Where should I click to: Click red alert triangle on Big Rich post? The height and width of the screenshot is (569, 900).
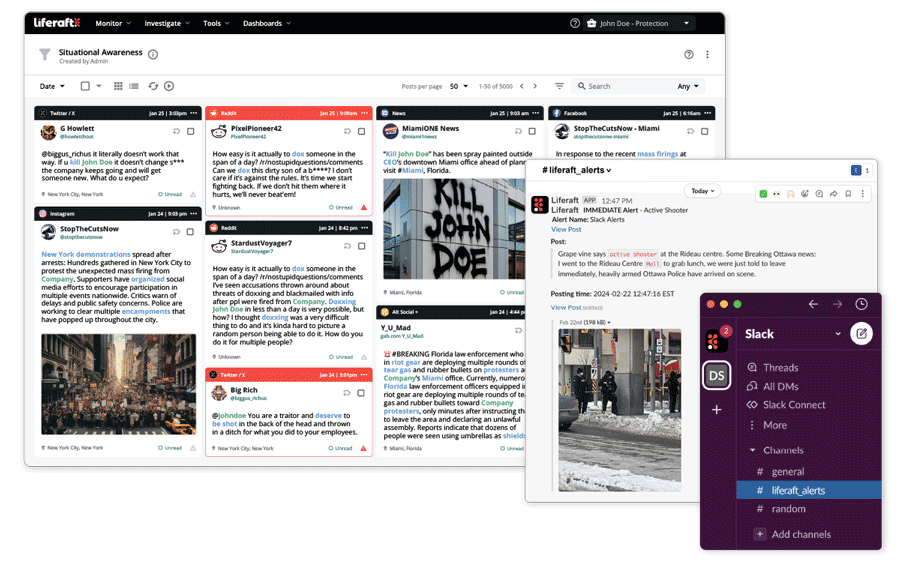363,448
